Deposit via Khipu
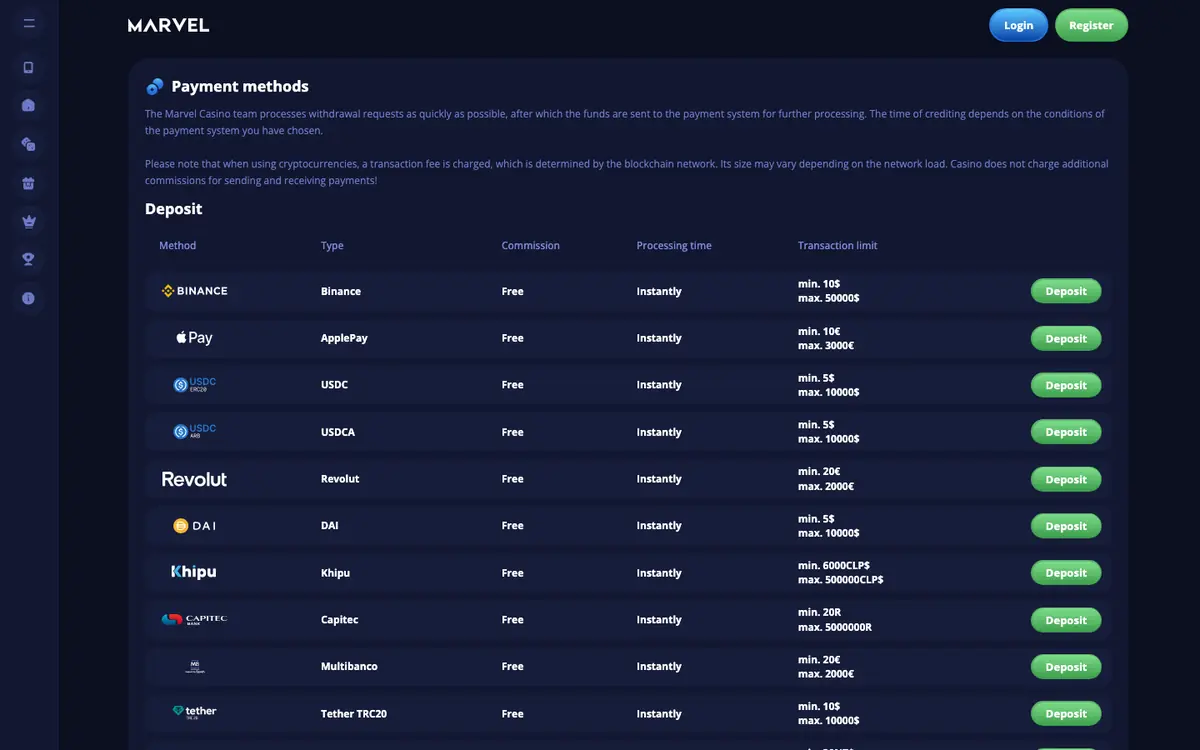The height and width of the screenshot is (750, 1200). tap(1066, 573)
